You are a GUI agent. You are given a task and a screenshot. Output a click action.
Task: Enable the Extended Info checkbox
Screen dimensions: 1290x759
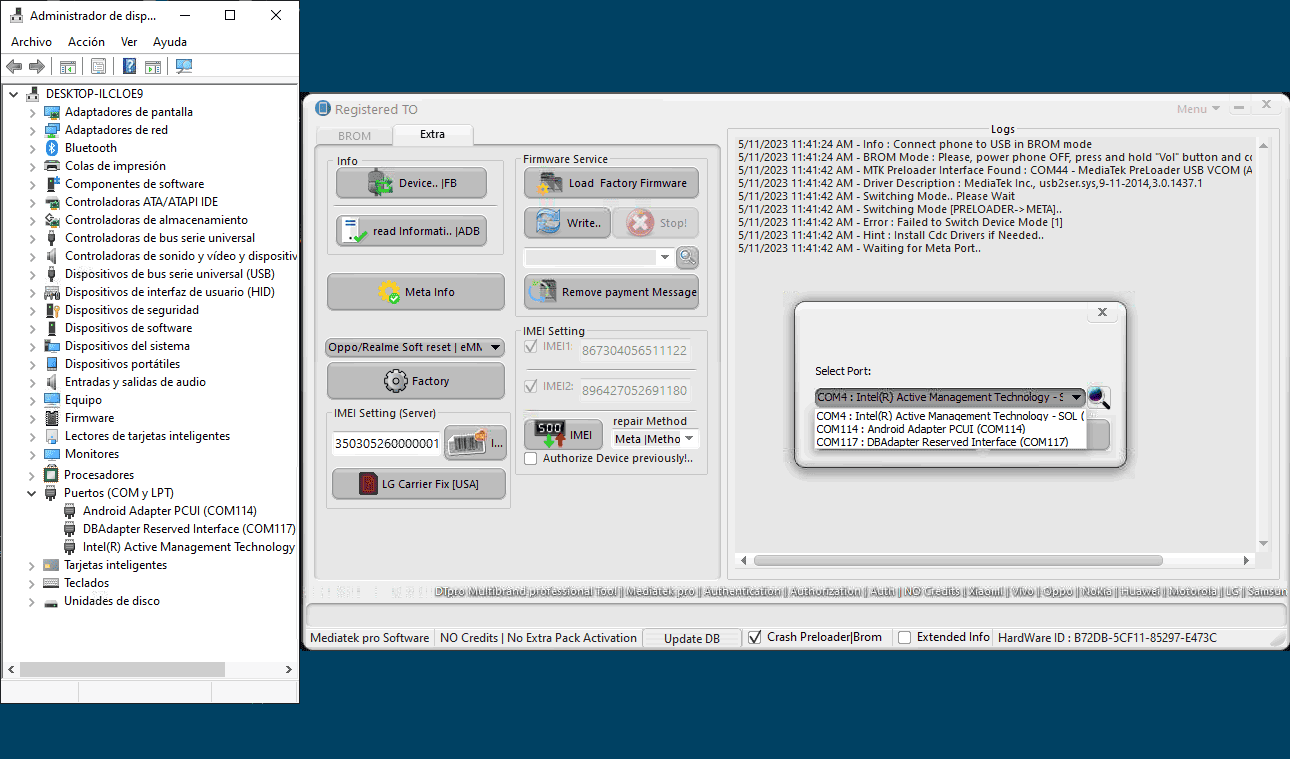point(904,637)
